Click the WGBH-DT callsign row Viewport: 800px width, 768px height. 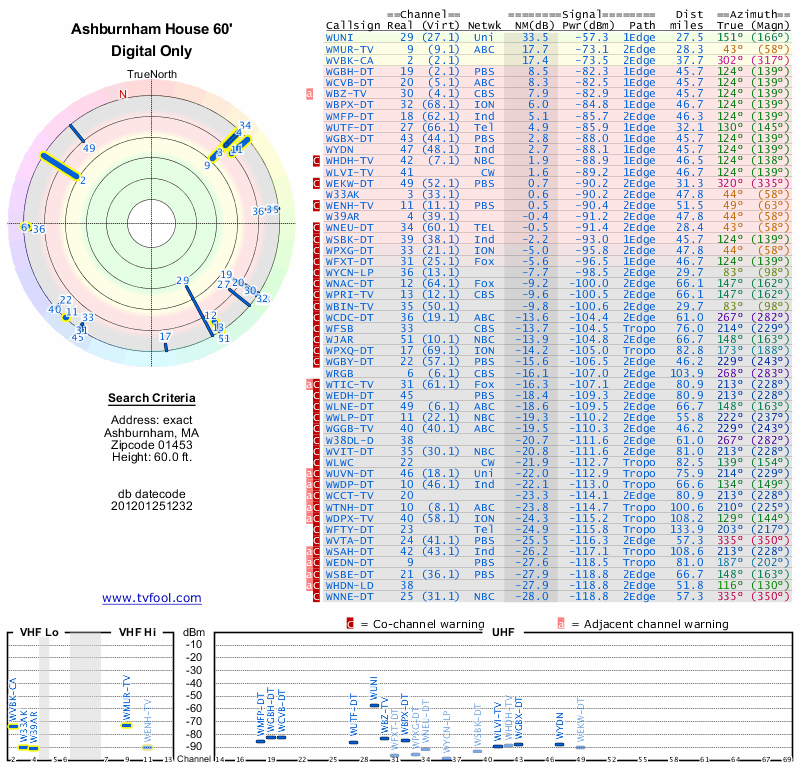557,71
